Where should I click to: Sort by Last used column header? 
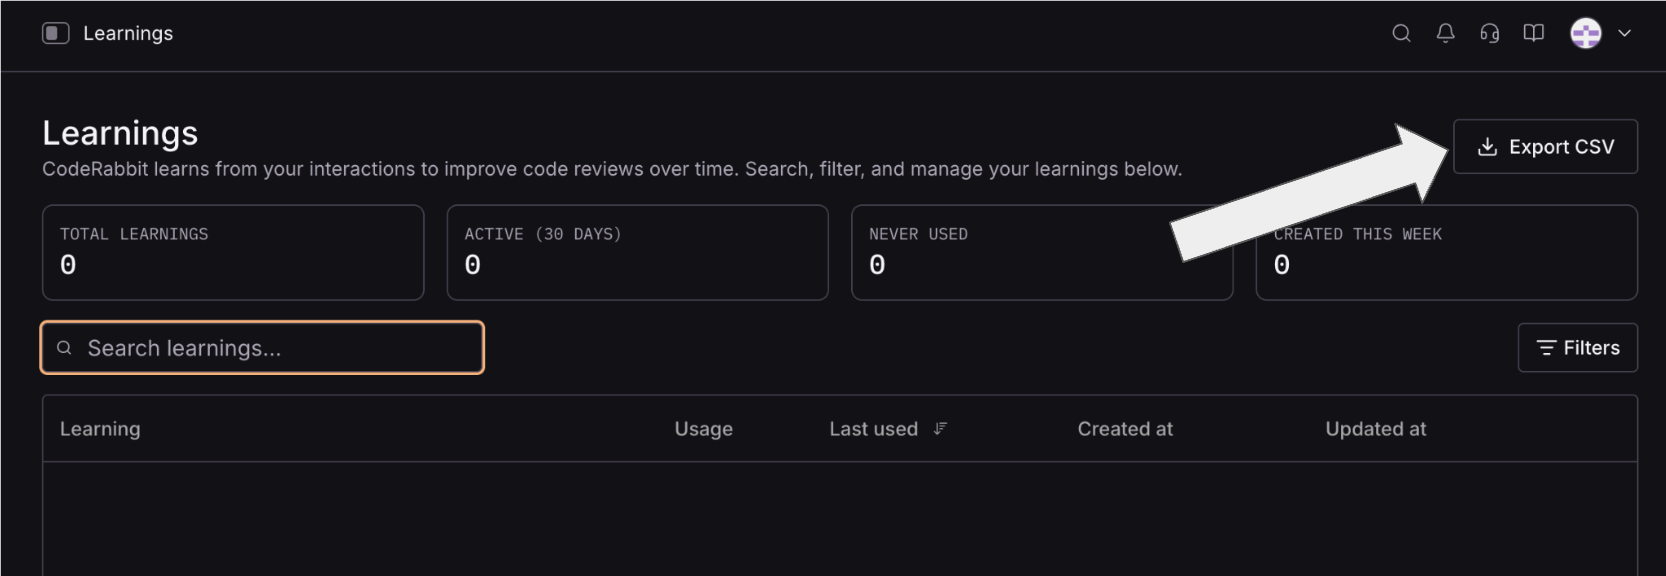(x=873, y=429)
